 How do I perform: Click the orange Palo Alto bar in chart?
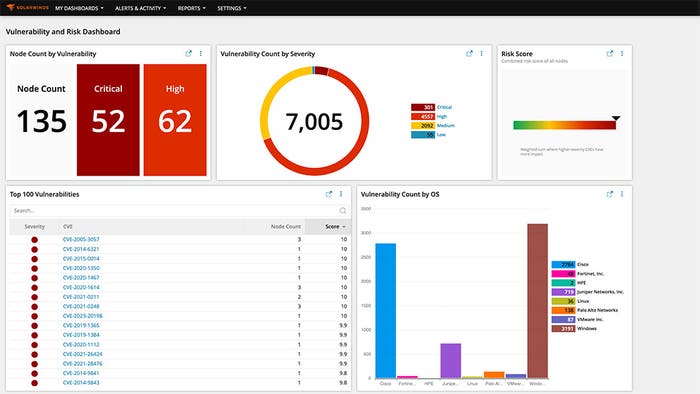tap(494, 375)
